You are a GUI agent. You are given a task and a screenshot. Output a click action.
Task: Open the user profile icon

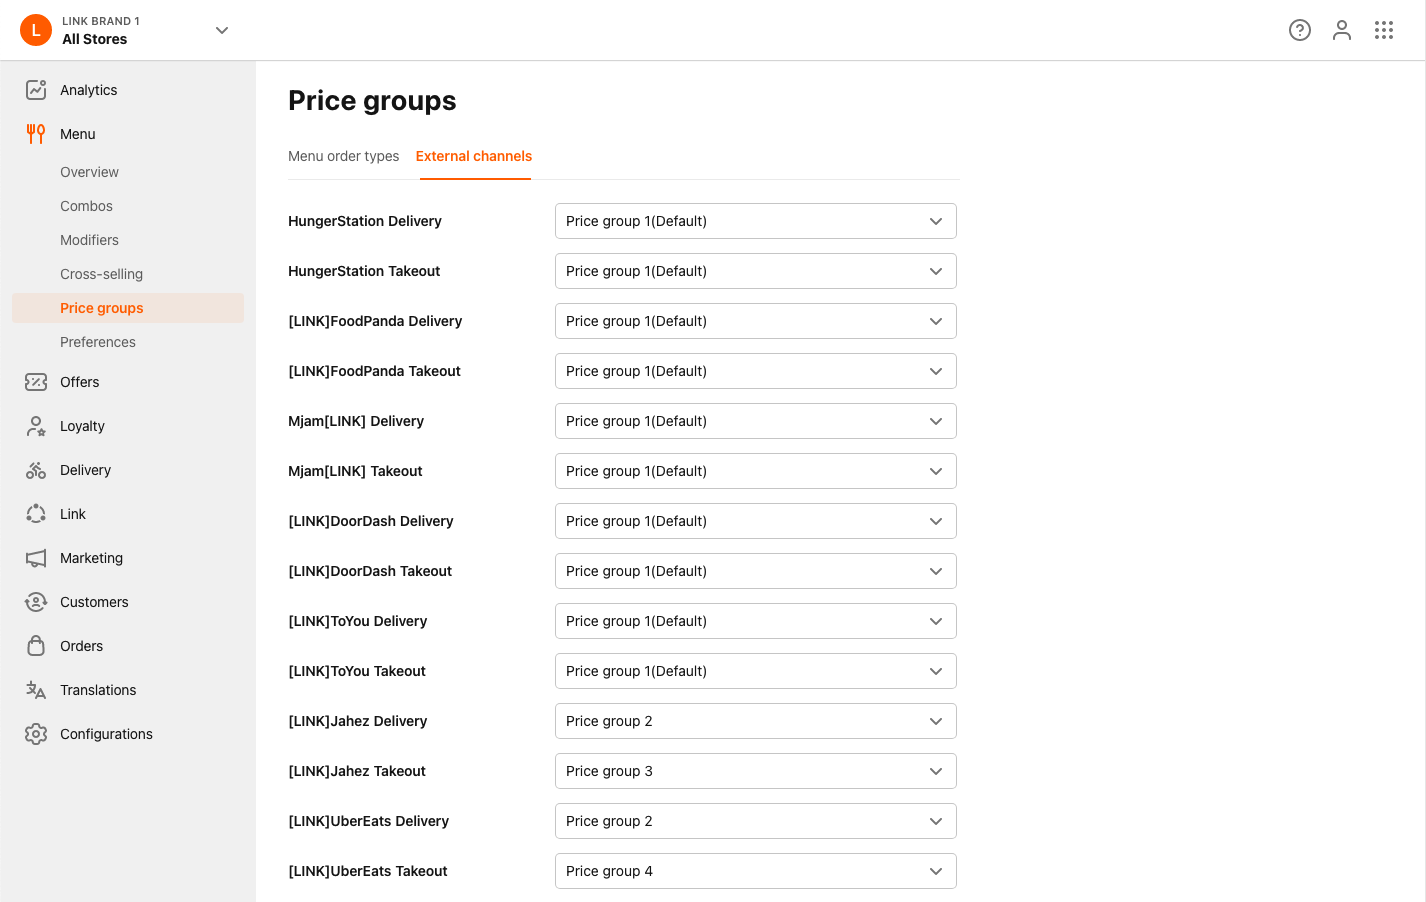[1342, 30]
